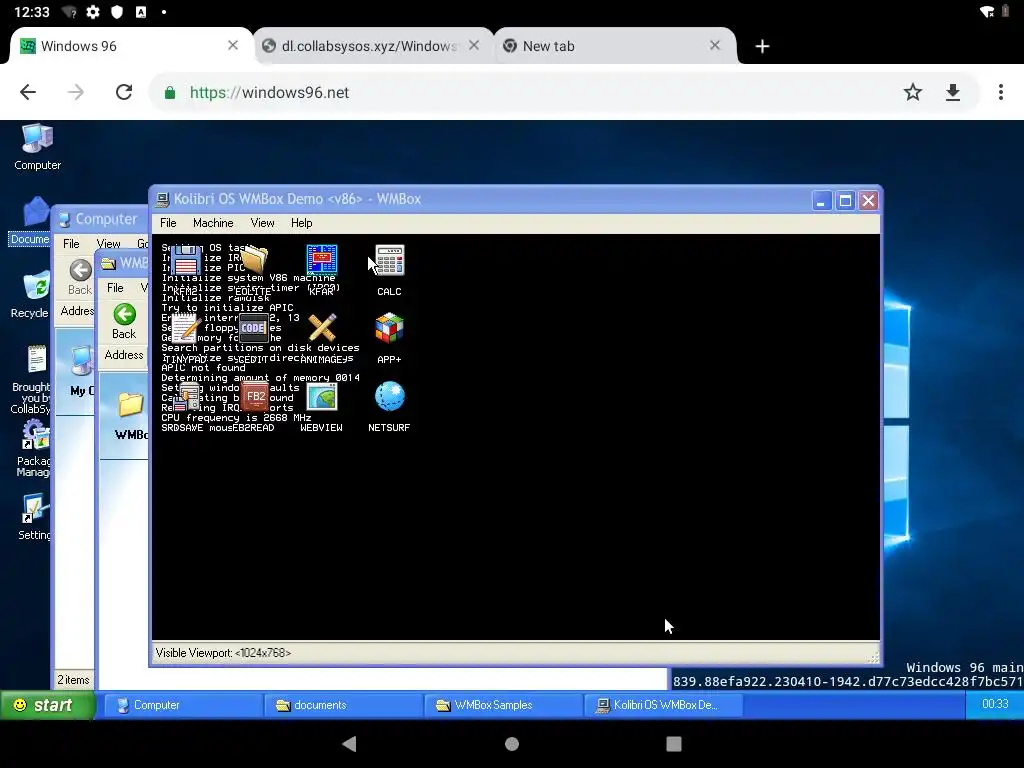Click the green padlock site info icon
Screen dimensions: 1024x768
tap(170, 93)
